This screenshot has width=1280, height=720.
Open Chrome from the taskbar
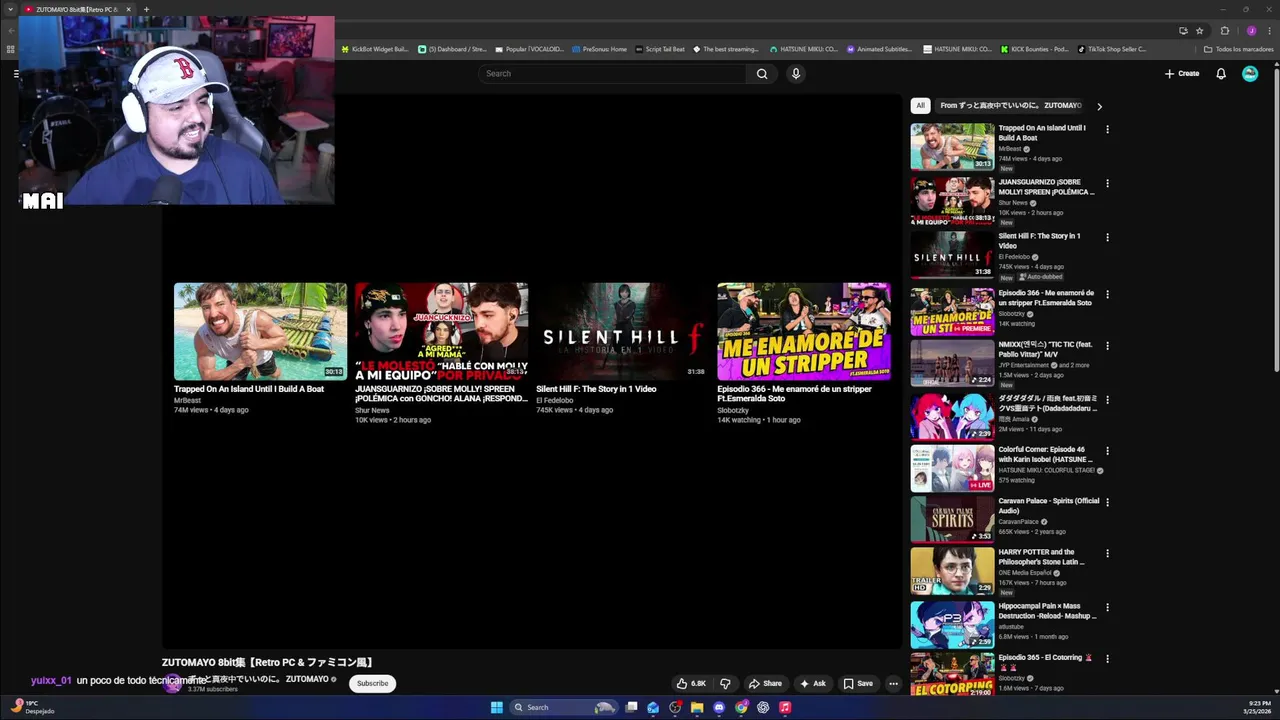(741, 707)
